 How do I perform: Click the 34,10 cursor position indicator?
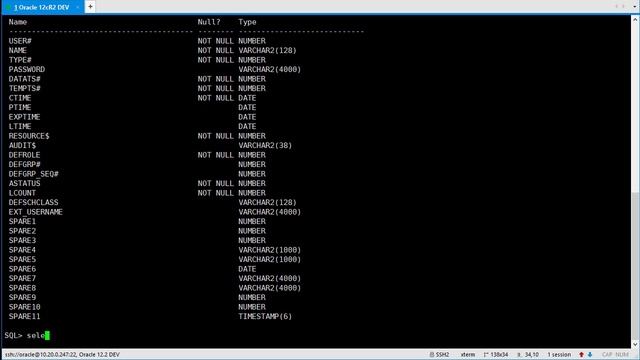pyautogui.click(x=528, y=355)
